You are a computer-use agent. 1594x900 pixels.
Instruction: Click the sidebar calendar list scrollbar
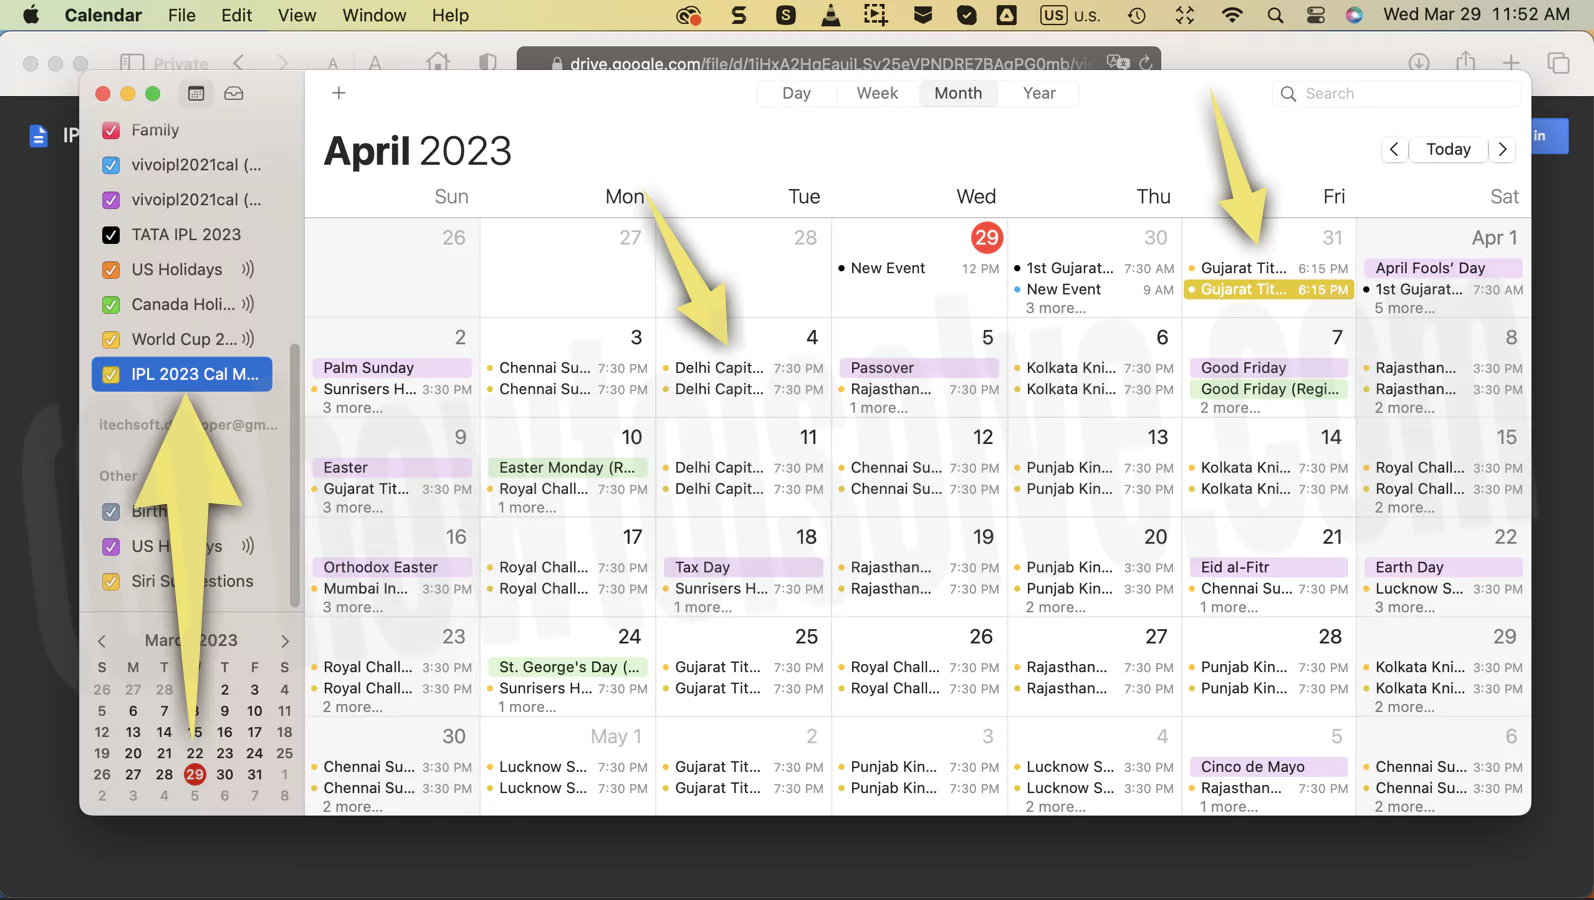point(294,475)
